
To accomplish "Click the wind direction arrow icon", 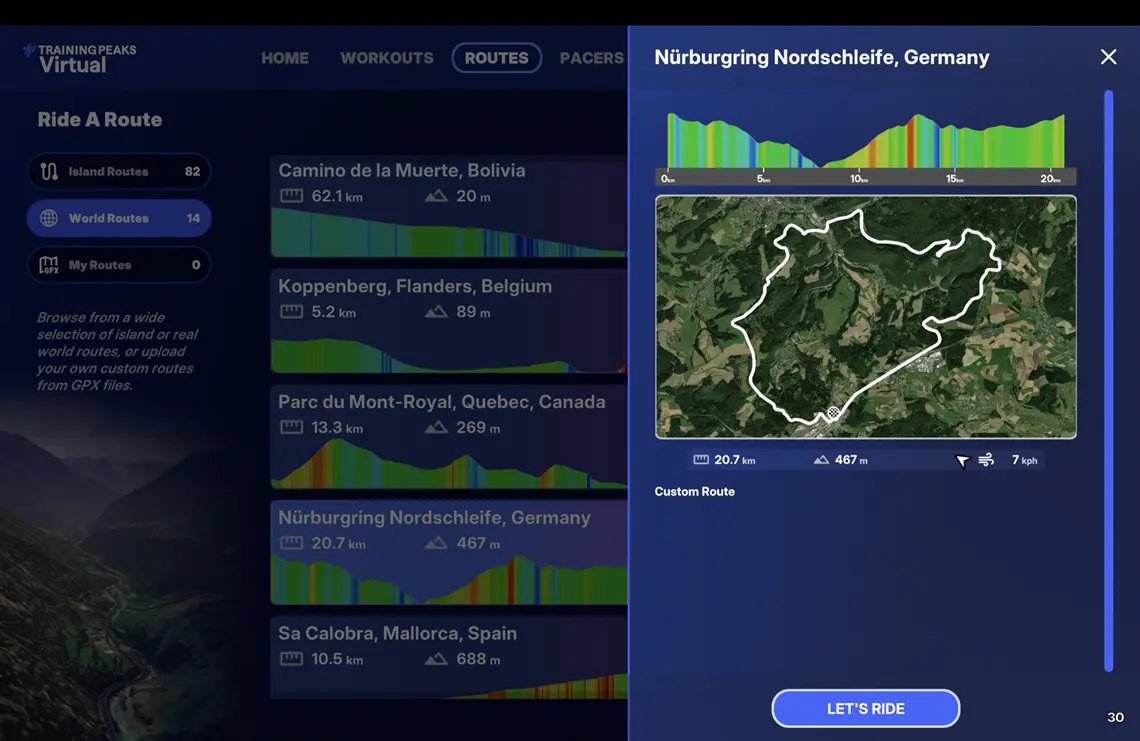I will click(962, 460).
